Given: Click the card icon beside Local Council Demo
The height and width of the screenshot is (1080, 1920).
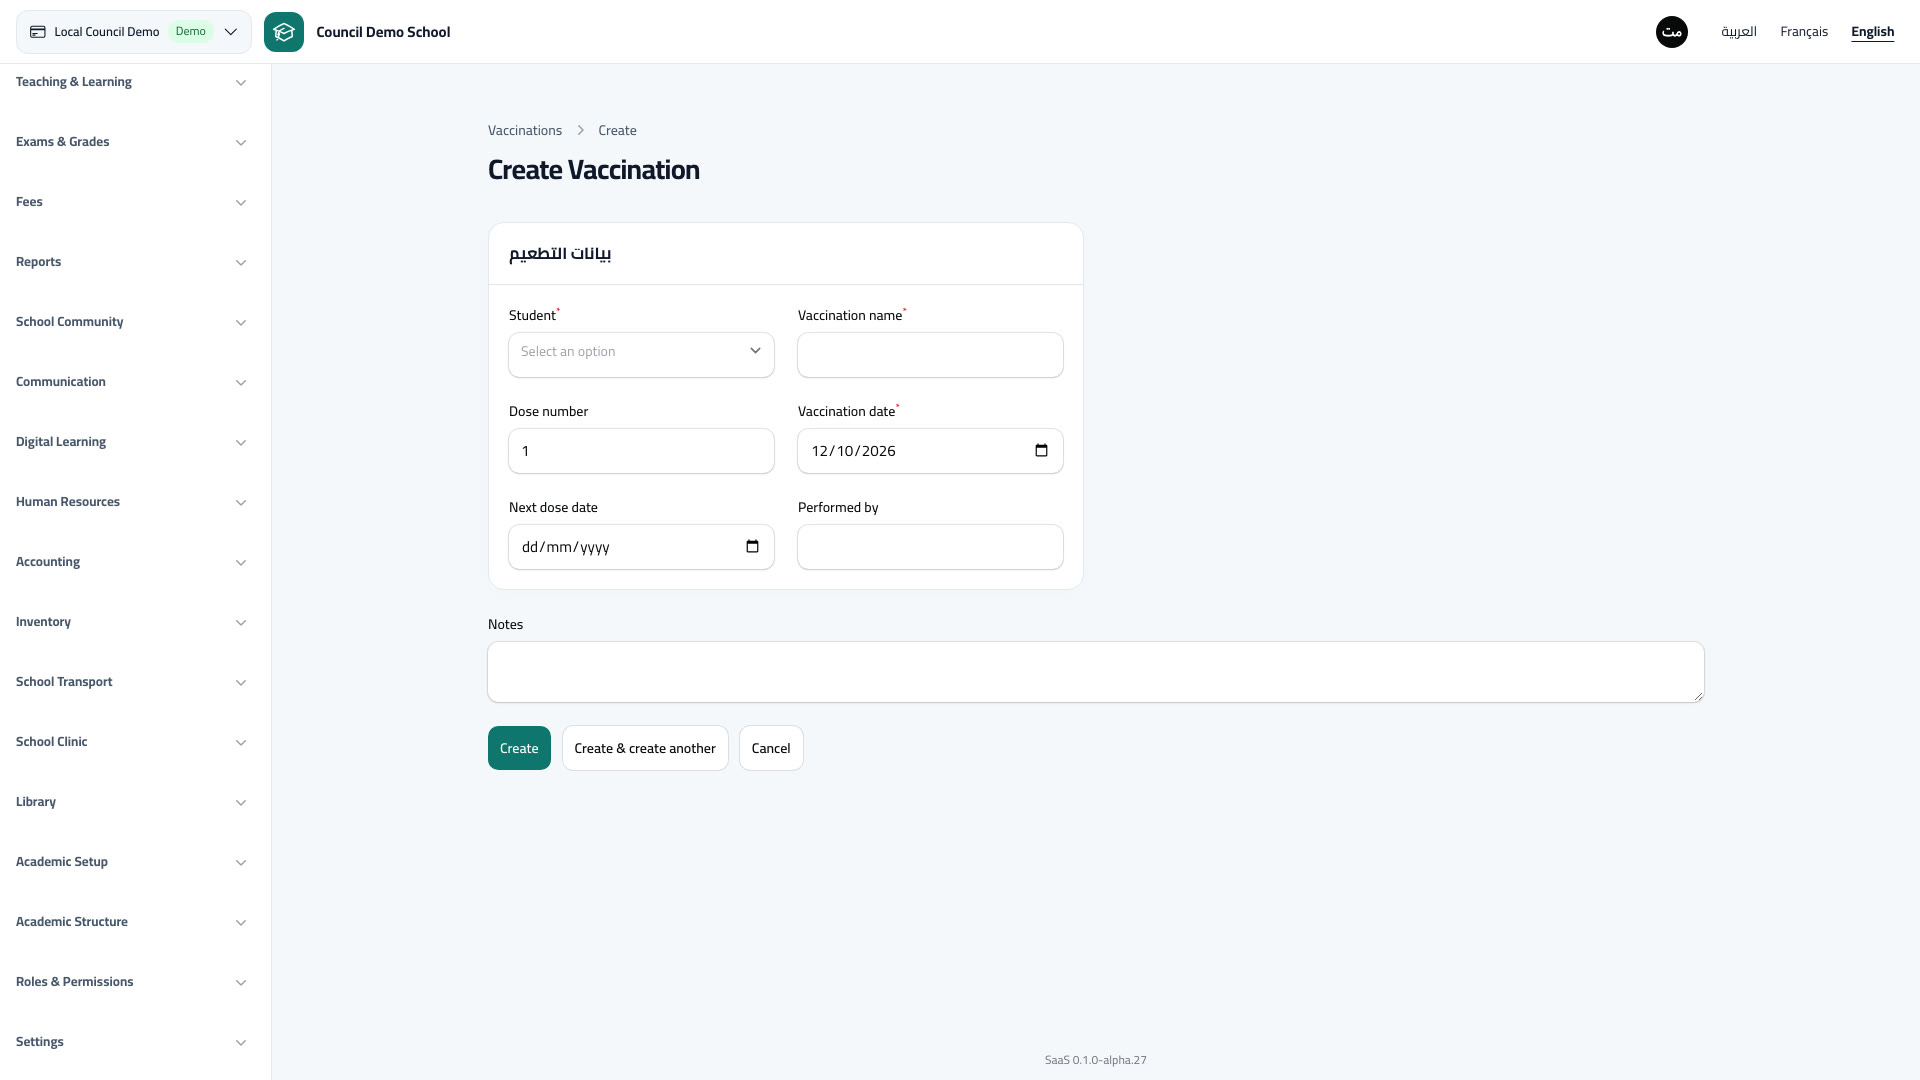Looking at the screenshot, I should point(38,32).
